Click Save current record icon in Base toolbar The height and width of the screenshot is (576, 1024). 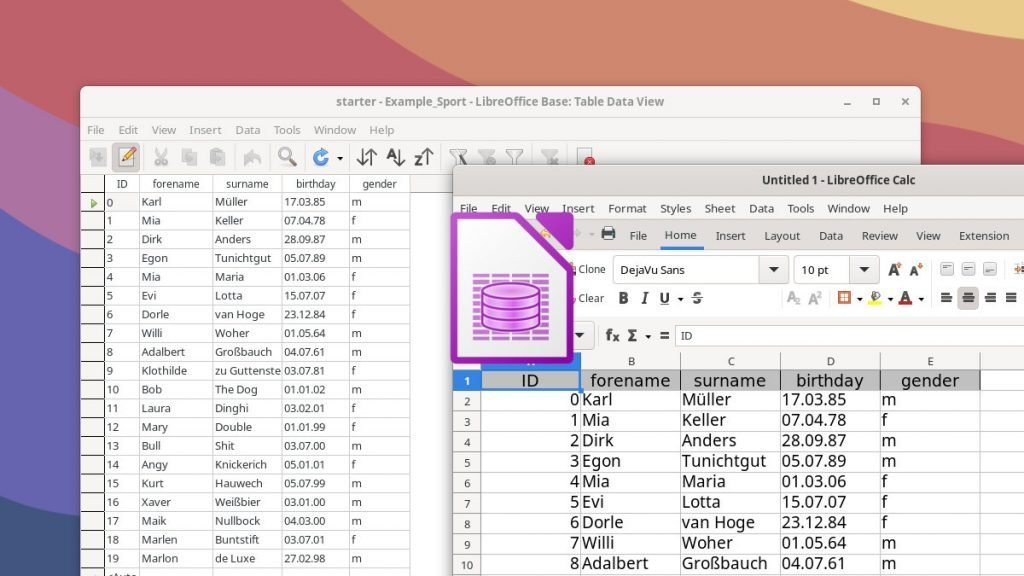97,157
